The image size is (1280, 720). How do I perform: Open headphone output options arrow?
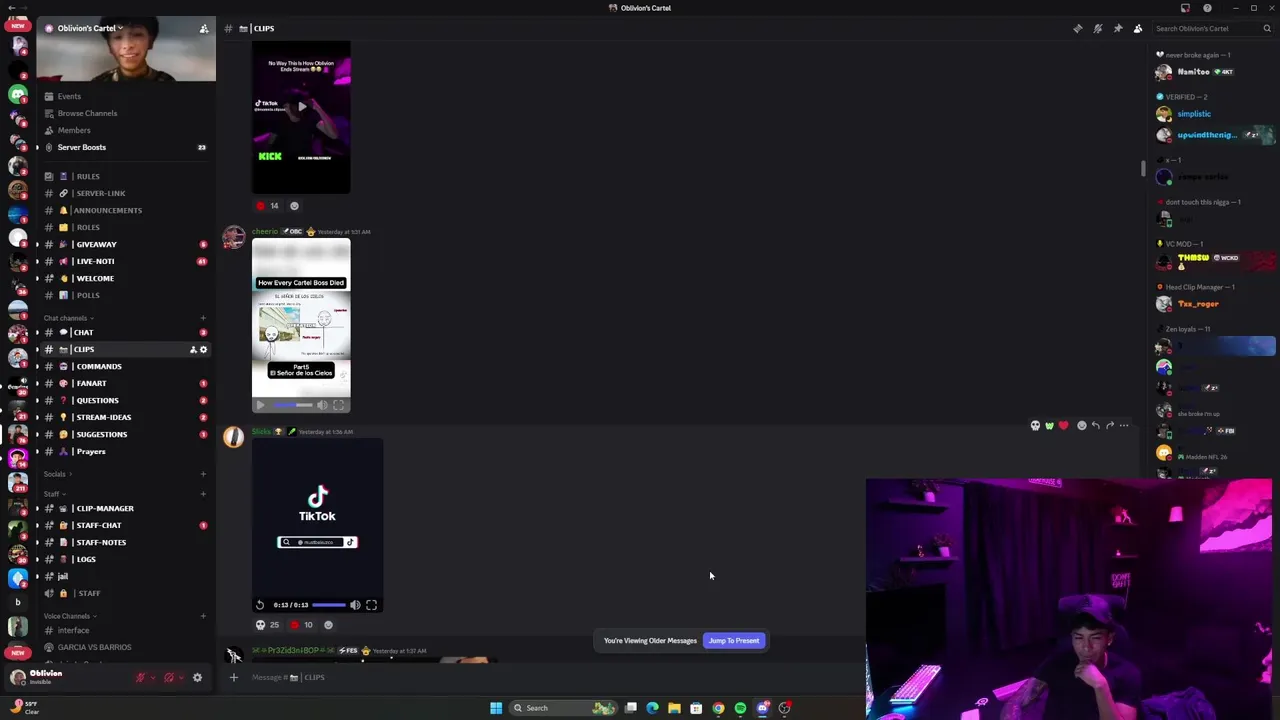(x=180, y=677)
